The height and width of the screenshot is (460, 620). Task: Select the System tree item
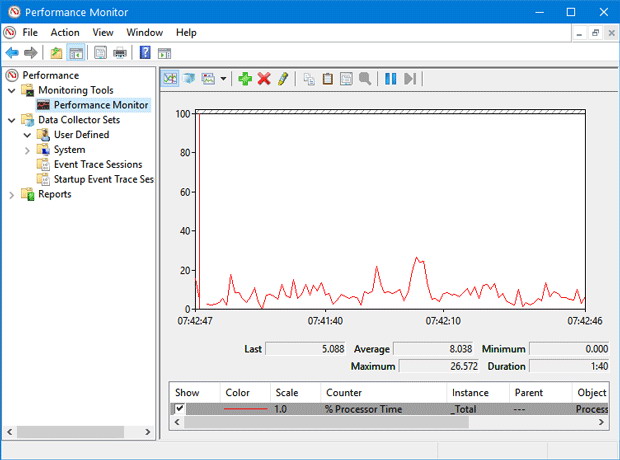pyautogui.click(x=70, y=150)
